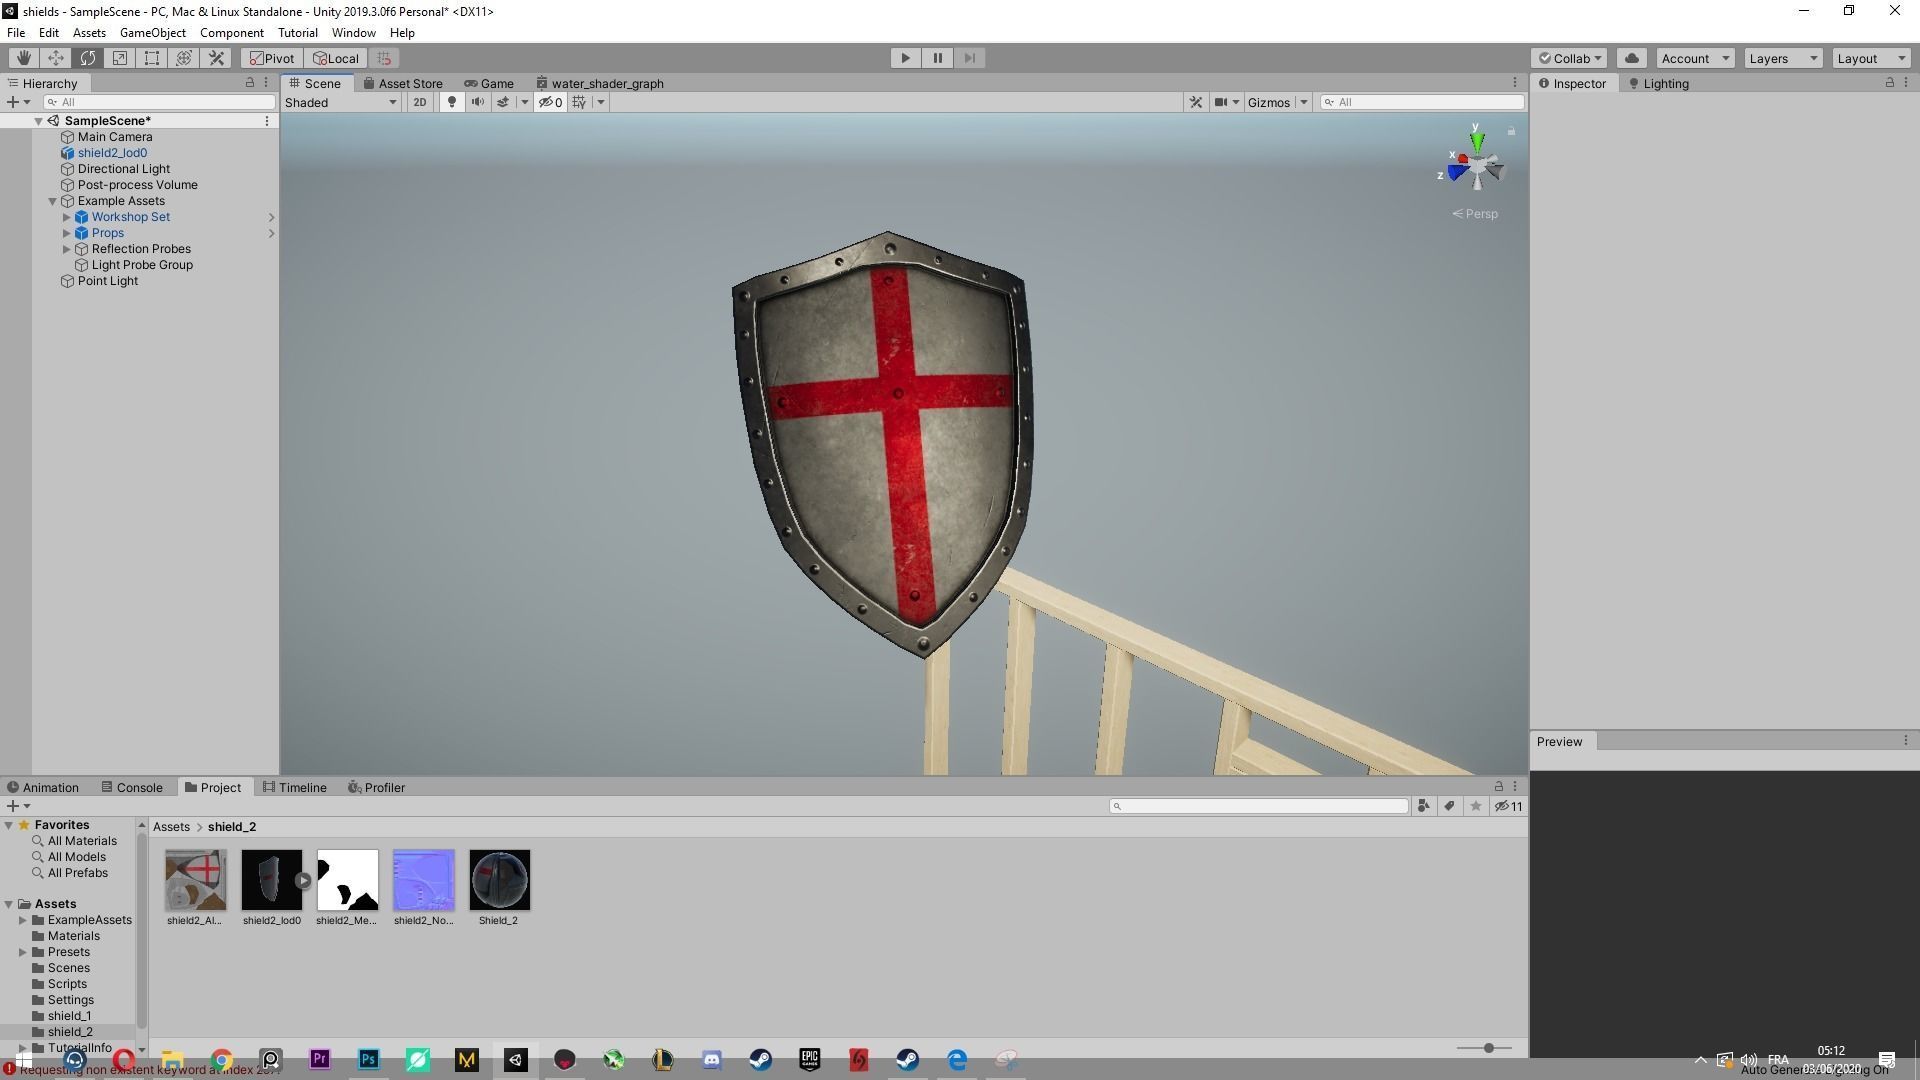Select the Scale tool
The image size is (1920, 1080).
pyautogui.click(x=119, y=58)
